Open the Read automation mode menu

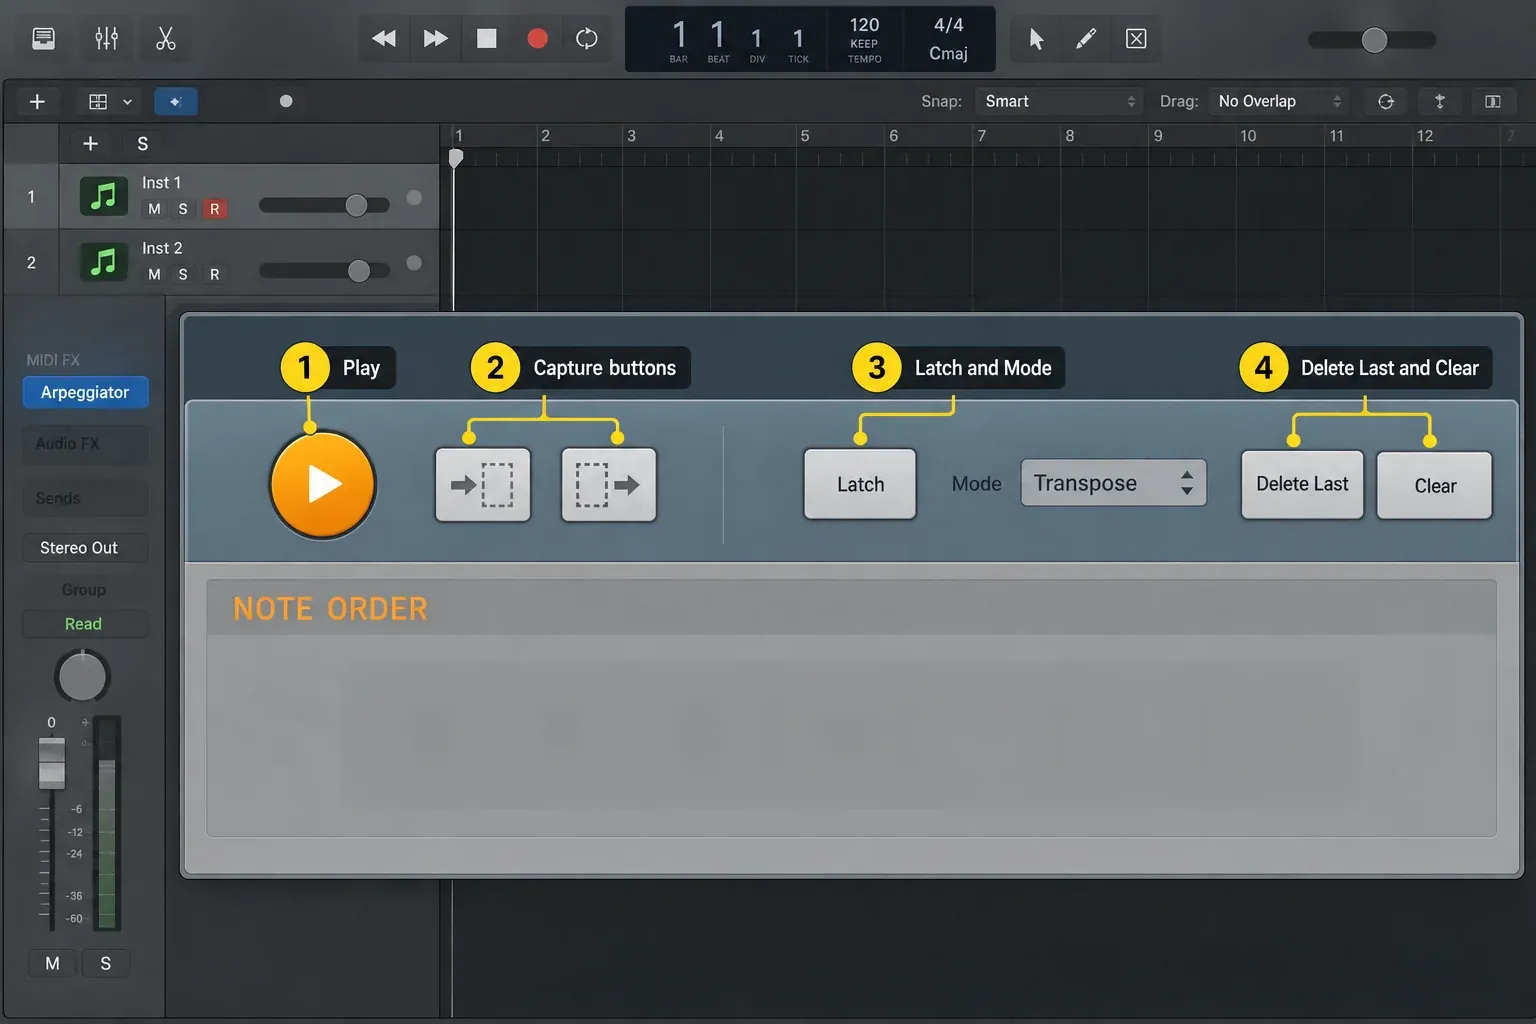[85, 624]
